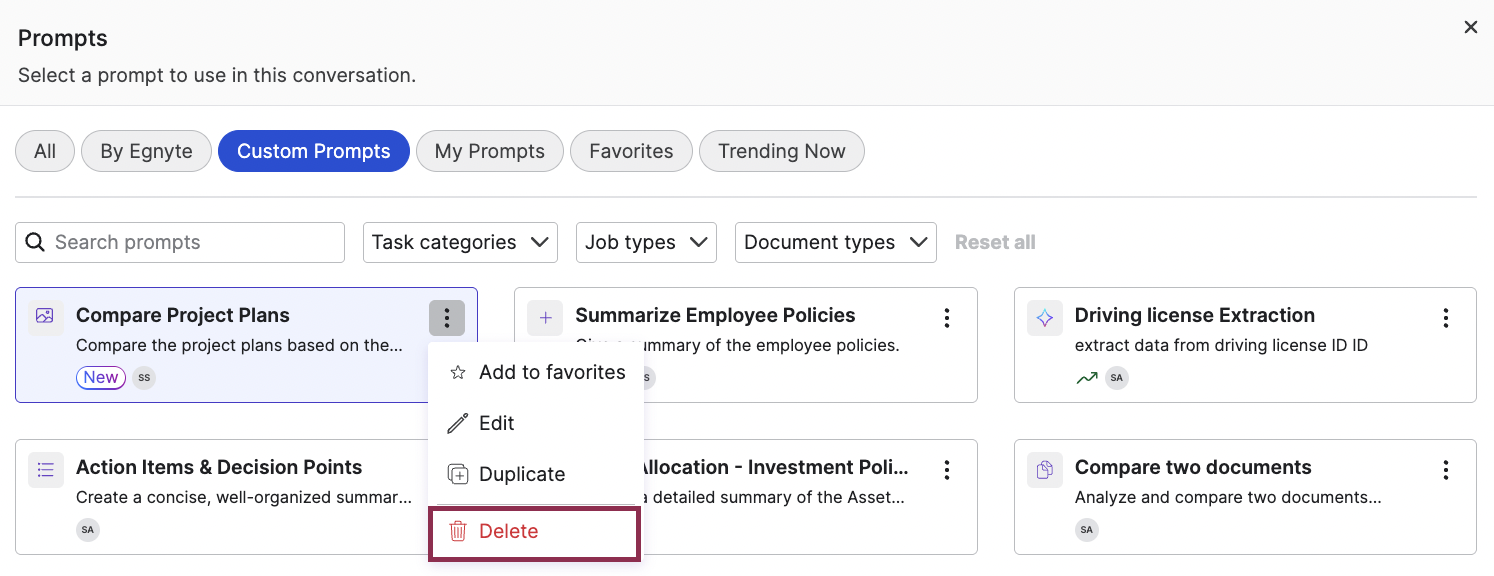The image size is (1494, 576).
Task: Click the list icon on Action Items card
Action: [45, 469]
